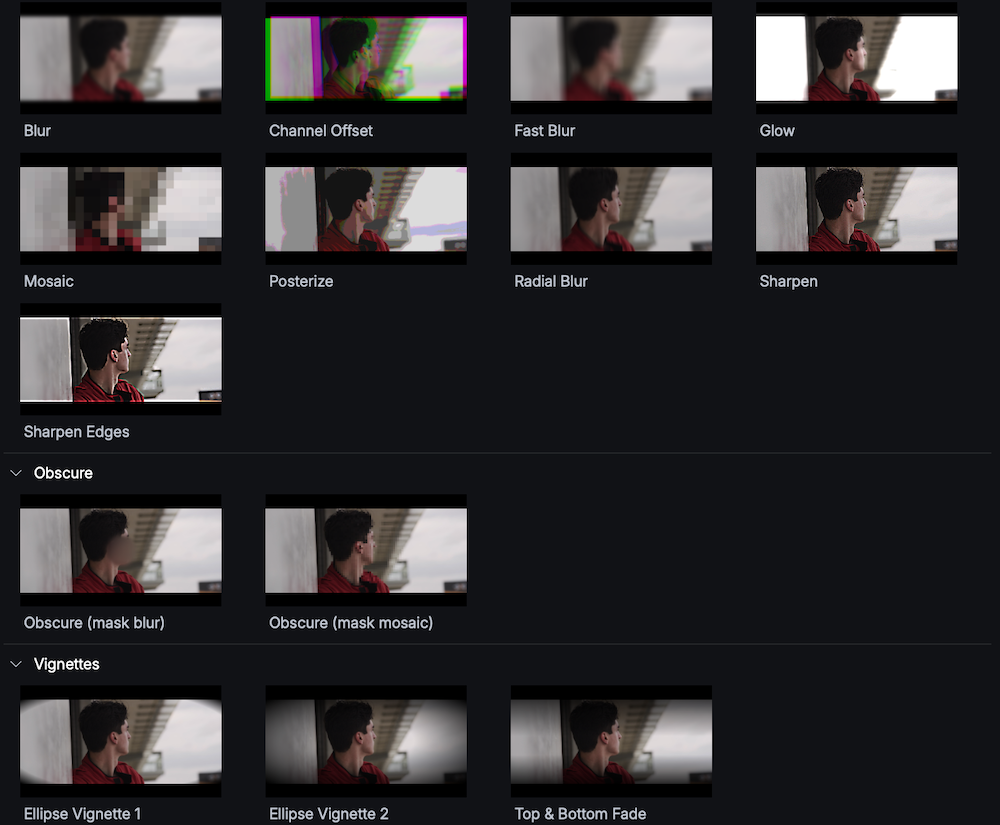Click the Sharpen label text
The image size is (1000, 825).
(788, 281)
